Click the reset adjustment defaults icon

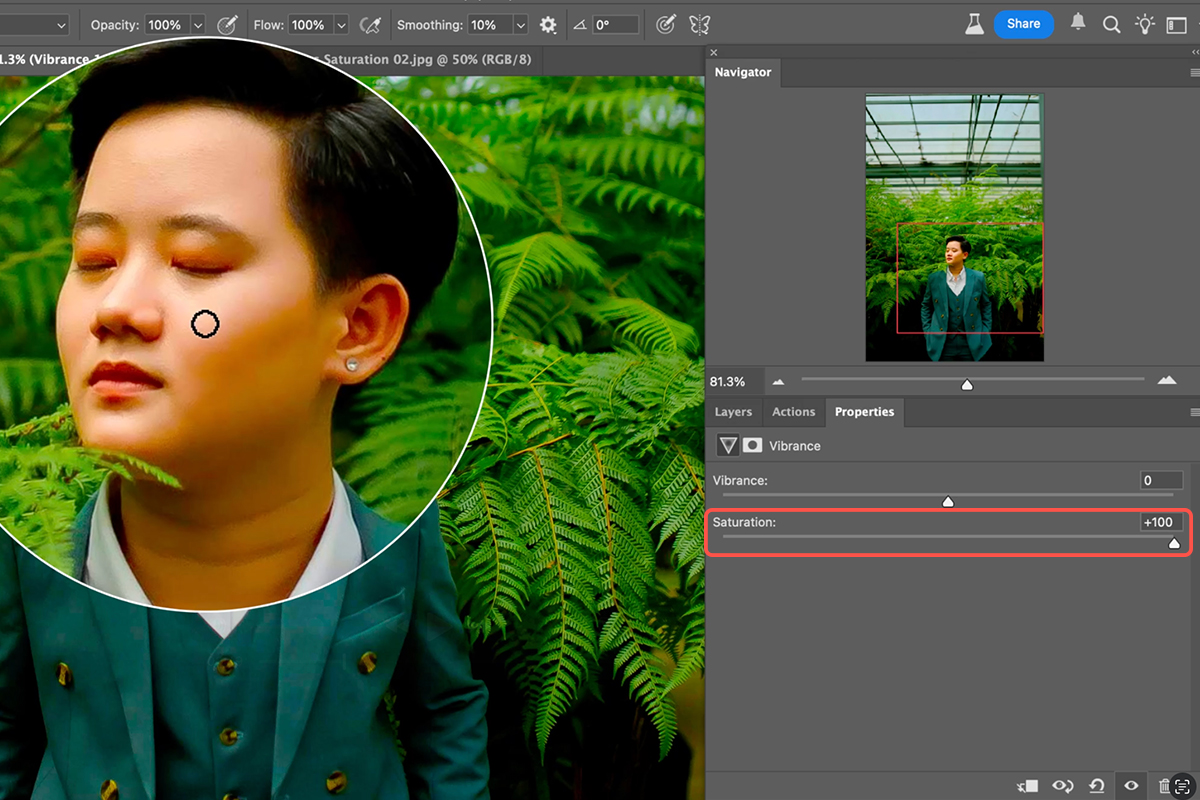(1097, 786)
